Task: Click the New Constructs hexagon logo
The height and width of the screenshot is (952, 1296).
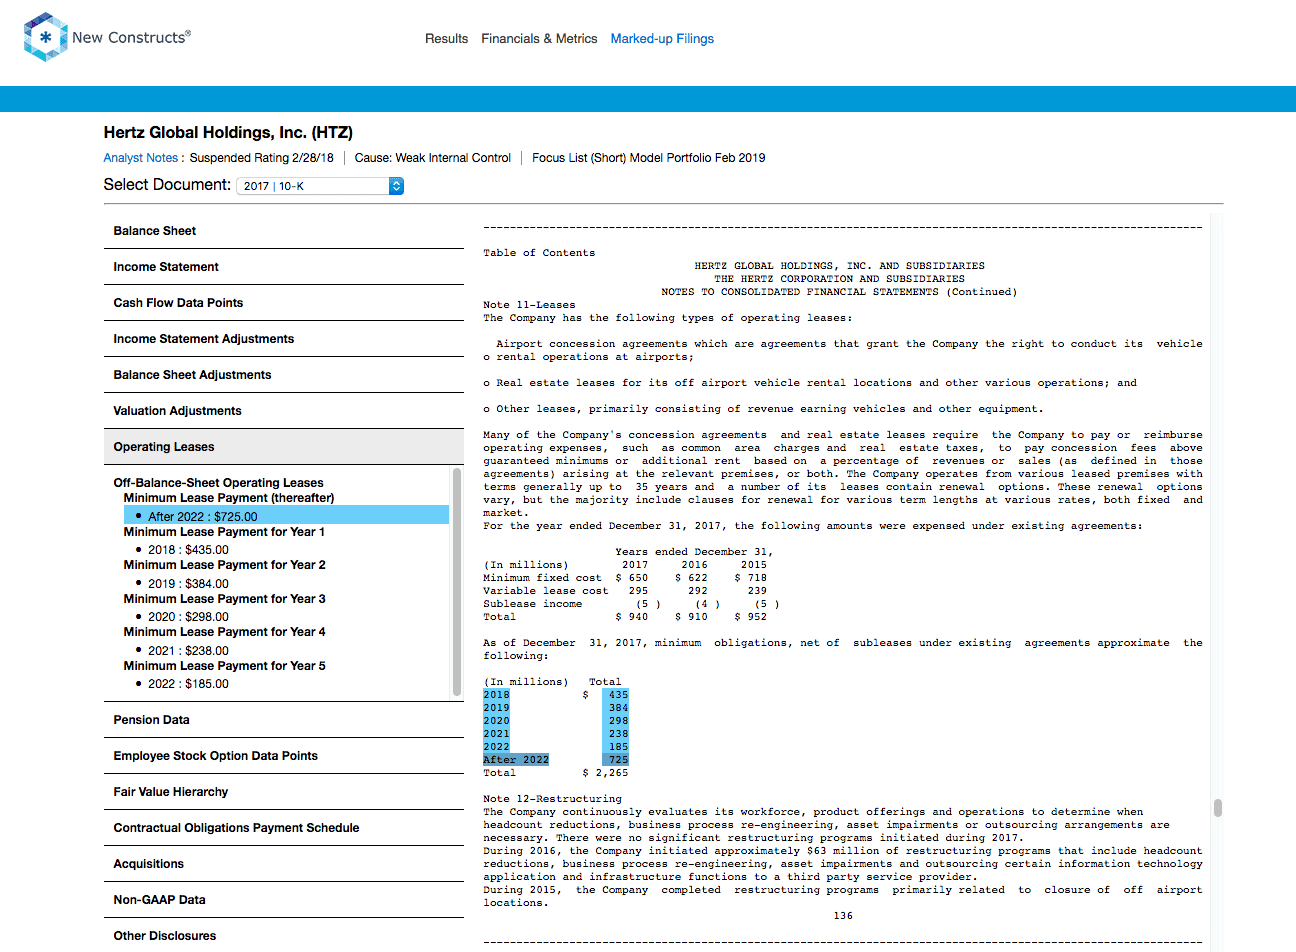Action: point(46,37)
